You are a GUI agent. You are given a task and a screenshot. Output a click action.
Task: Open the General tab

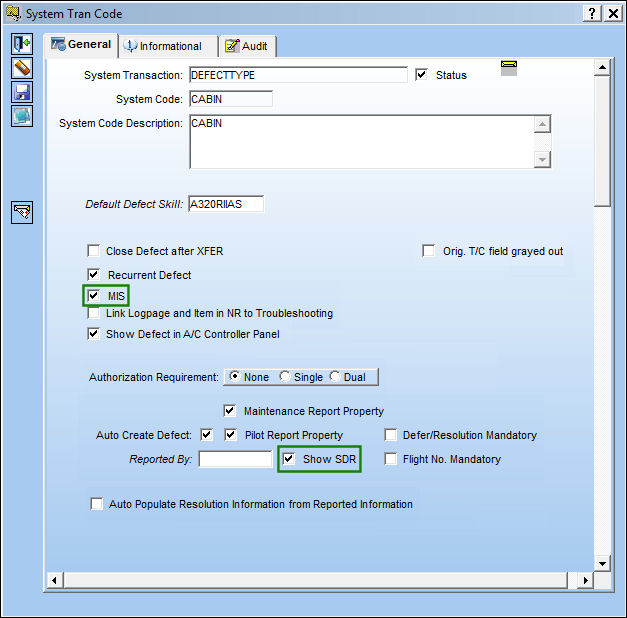click(x=81, y=44)
